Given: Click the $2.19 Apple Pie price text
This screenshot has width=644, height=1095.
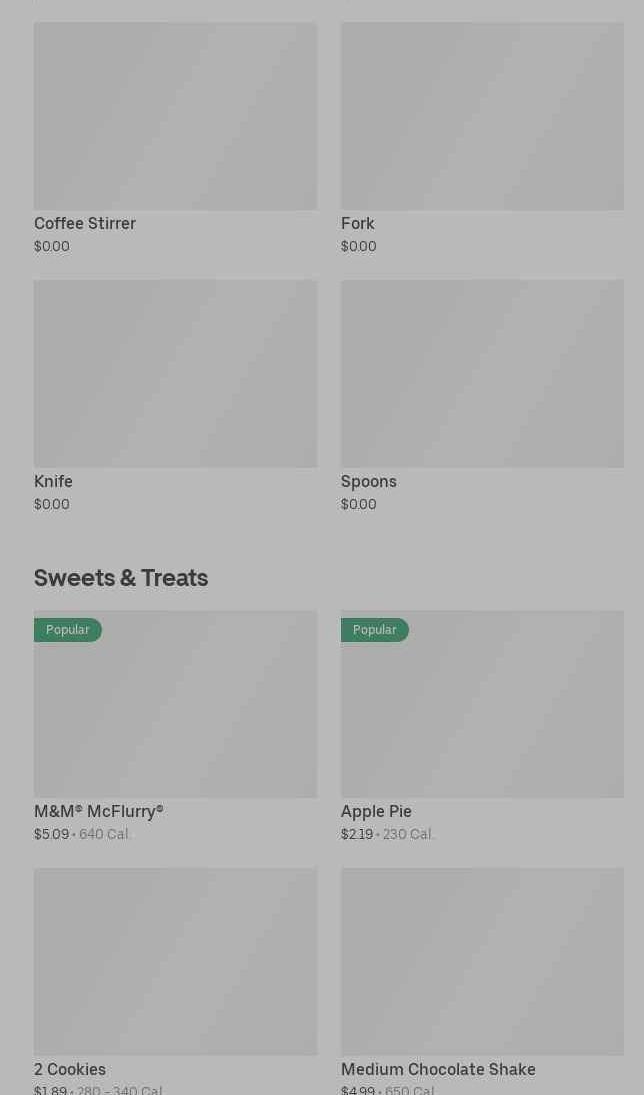Looking at the screenshot, I should pyautogui.click(x=357, y=834).
